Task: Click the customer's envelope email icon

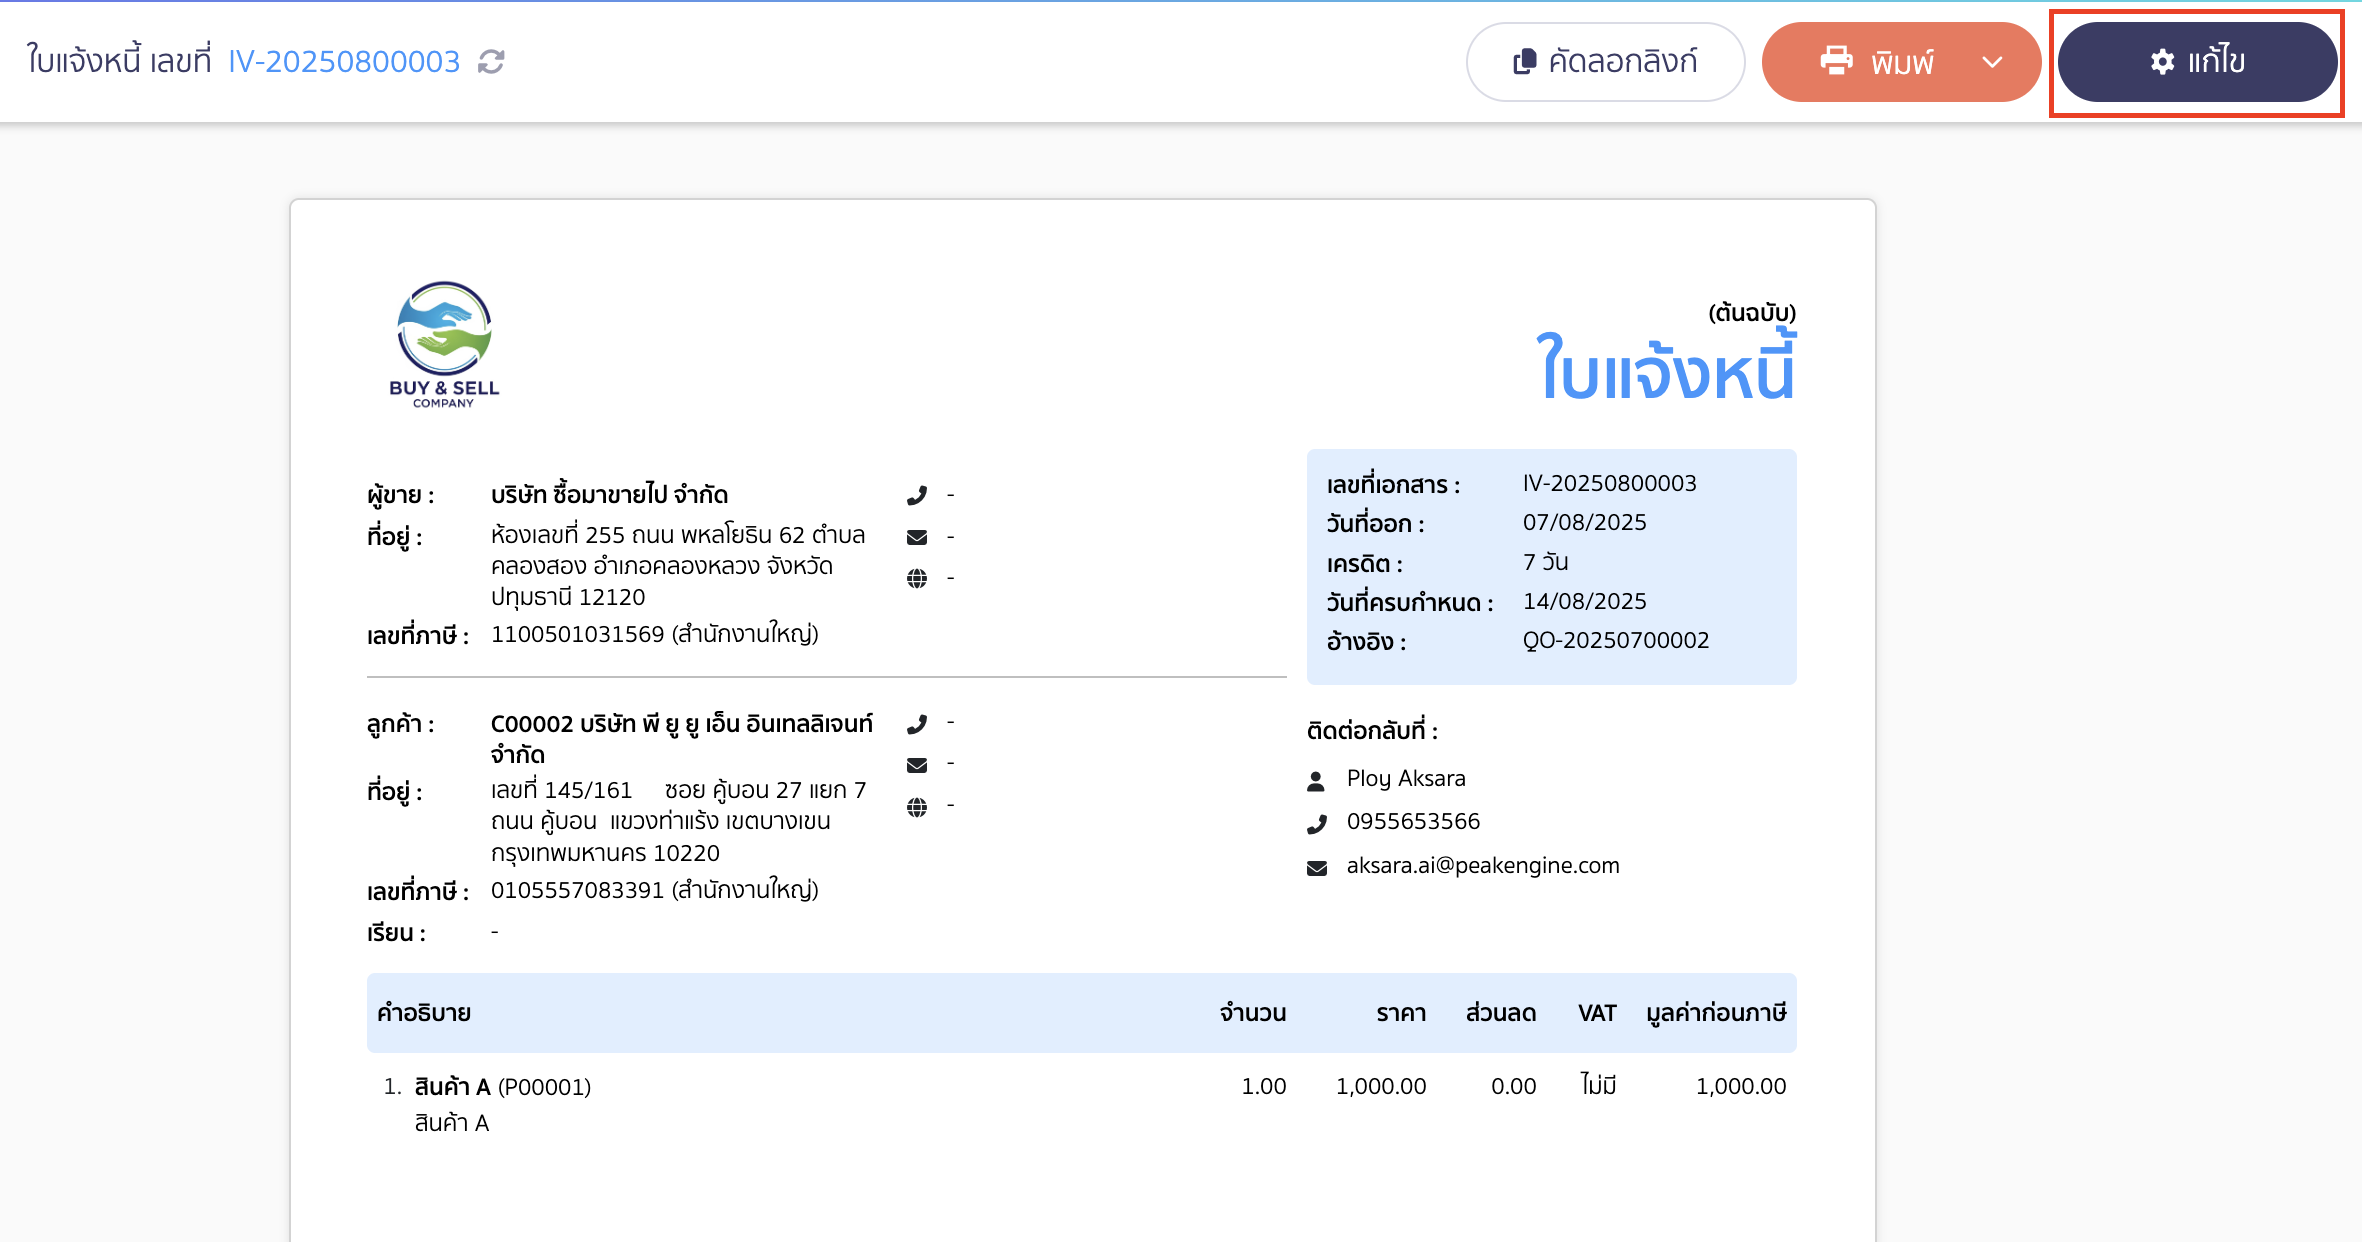Action: [917, 765]
